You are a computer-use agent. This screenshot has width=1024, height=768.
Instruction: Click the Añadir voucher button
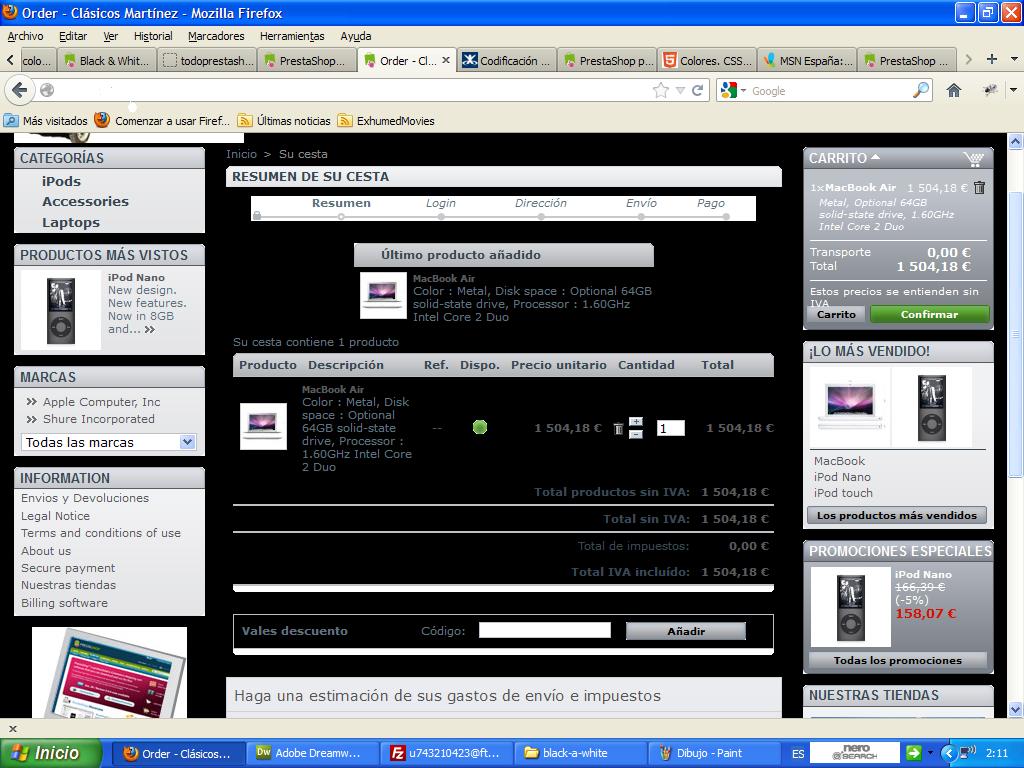(x=686, y=631)
